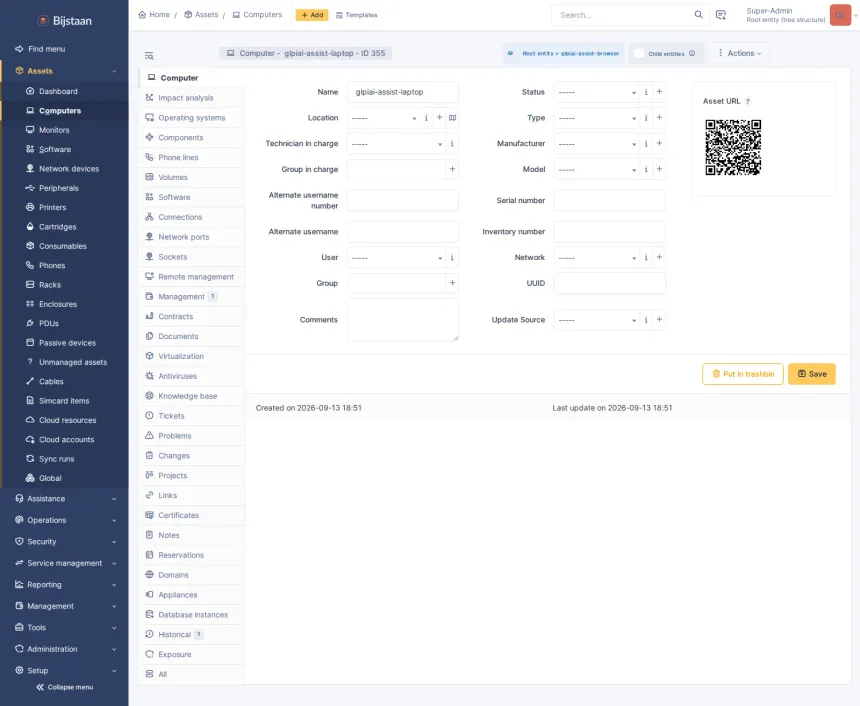860x706 pixels.
Task: Open the Impact analysis tab
Action: tap(191, 98)
